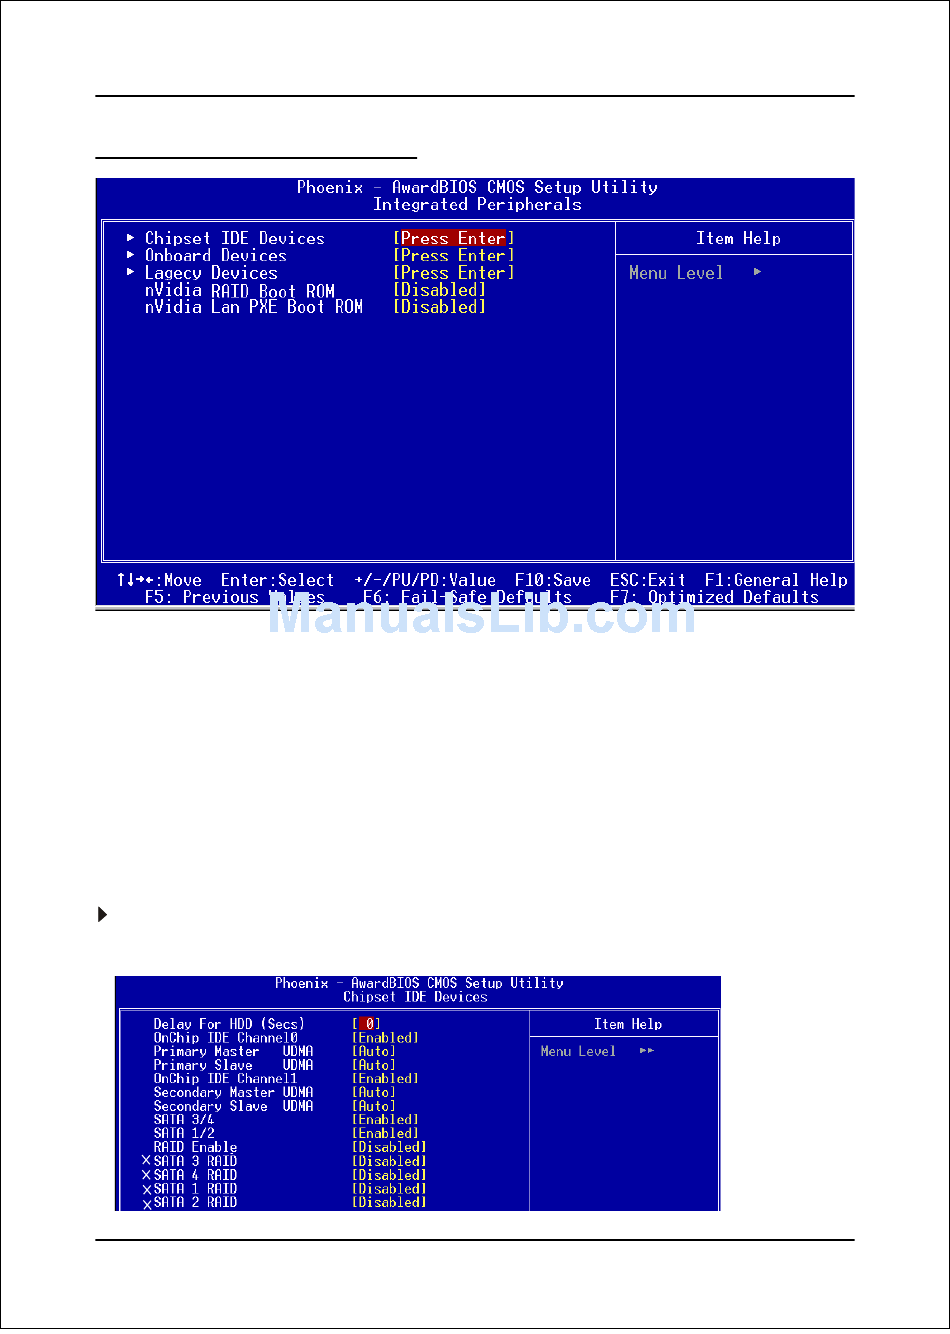Toggle Enabled value for SATA 1/2
The image size is (950, 1334).
click(x=386, y=1133)
